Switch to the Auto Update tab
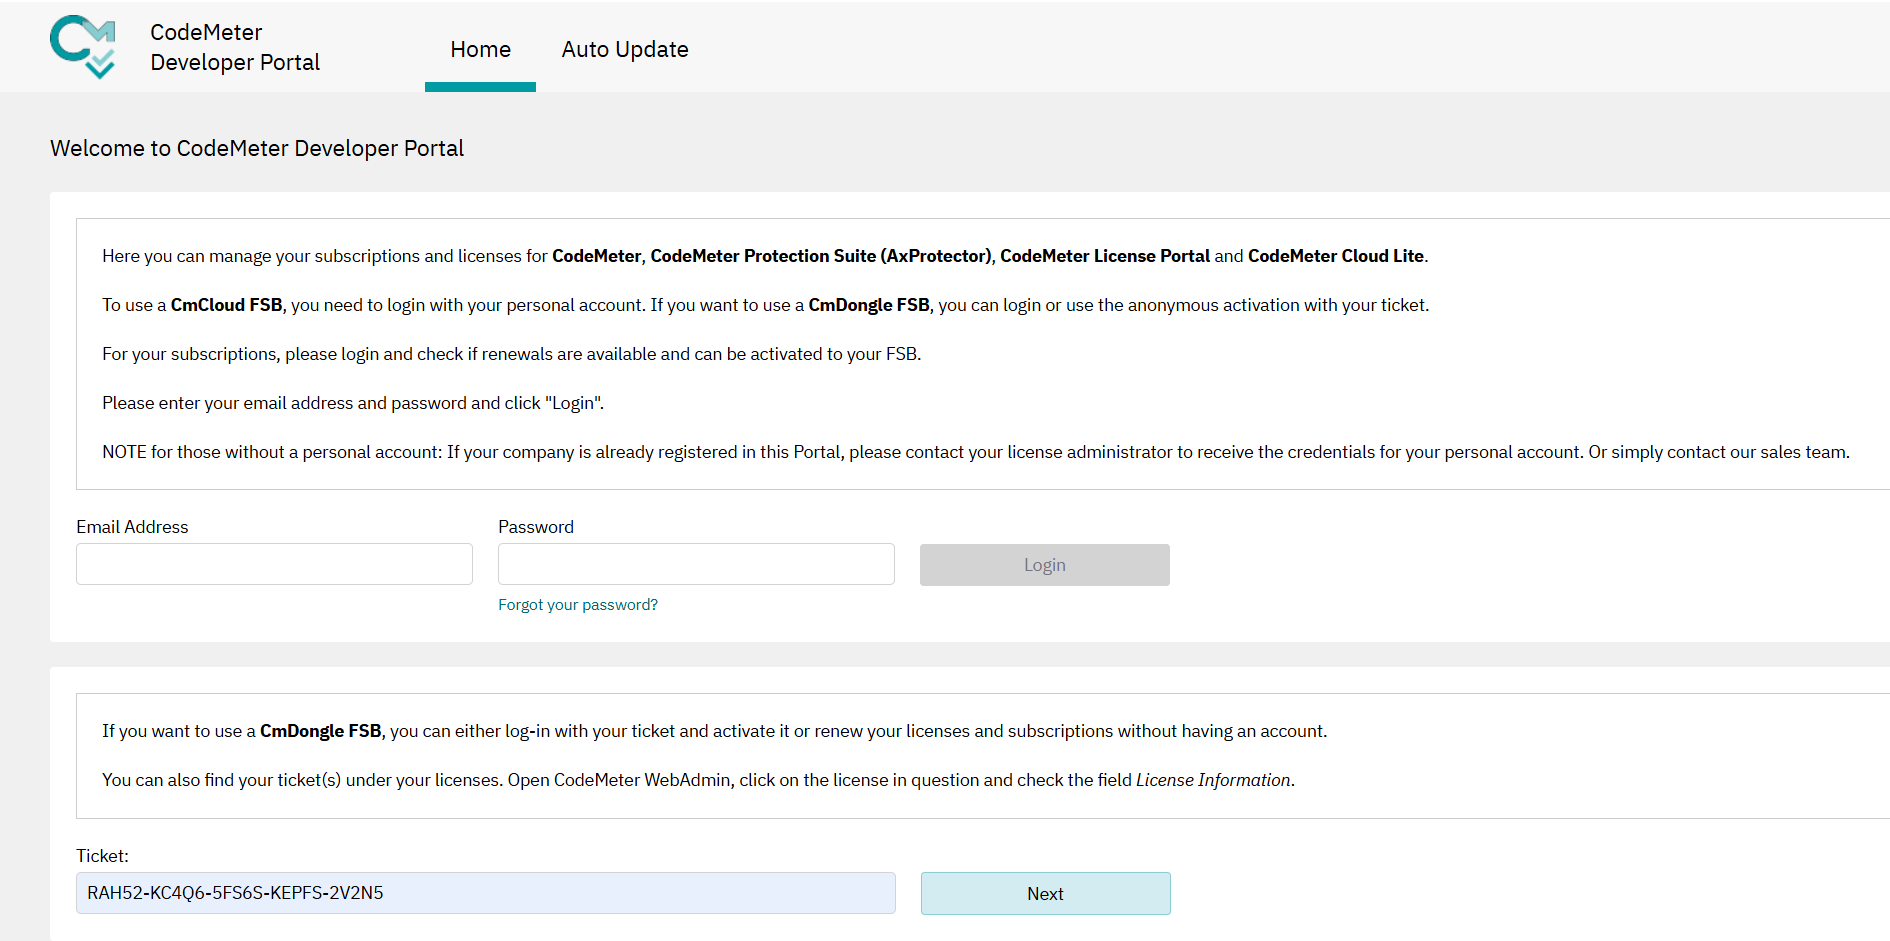Screen dimensions: 1890x941 (625, 49)
